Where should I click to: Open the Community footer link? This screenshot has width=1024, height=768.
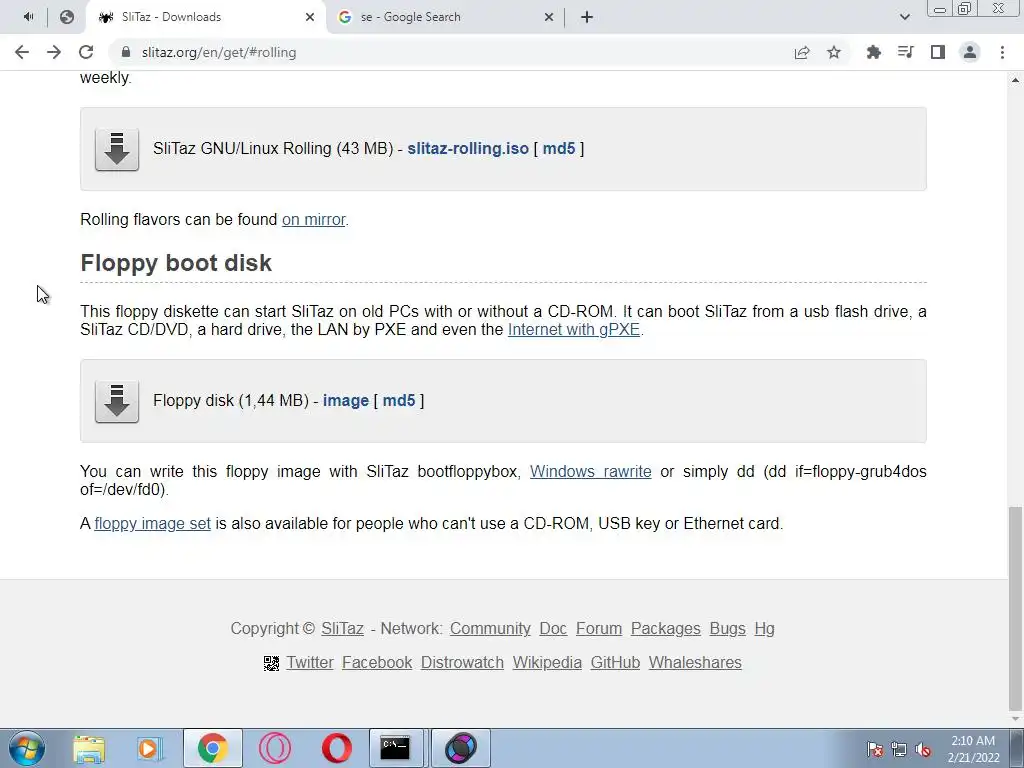point(490,628)
